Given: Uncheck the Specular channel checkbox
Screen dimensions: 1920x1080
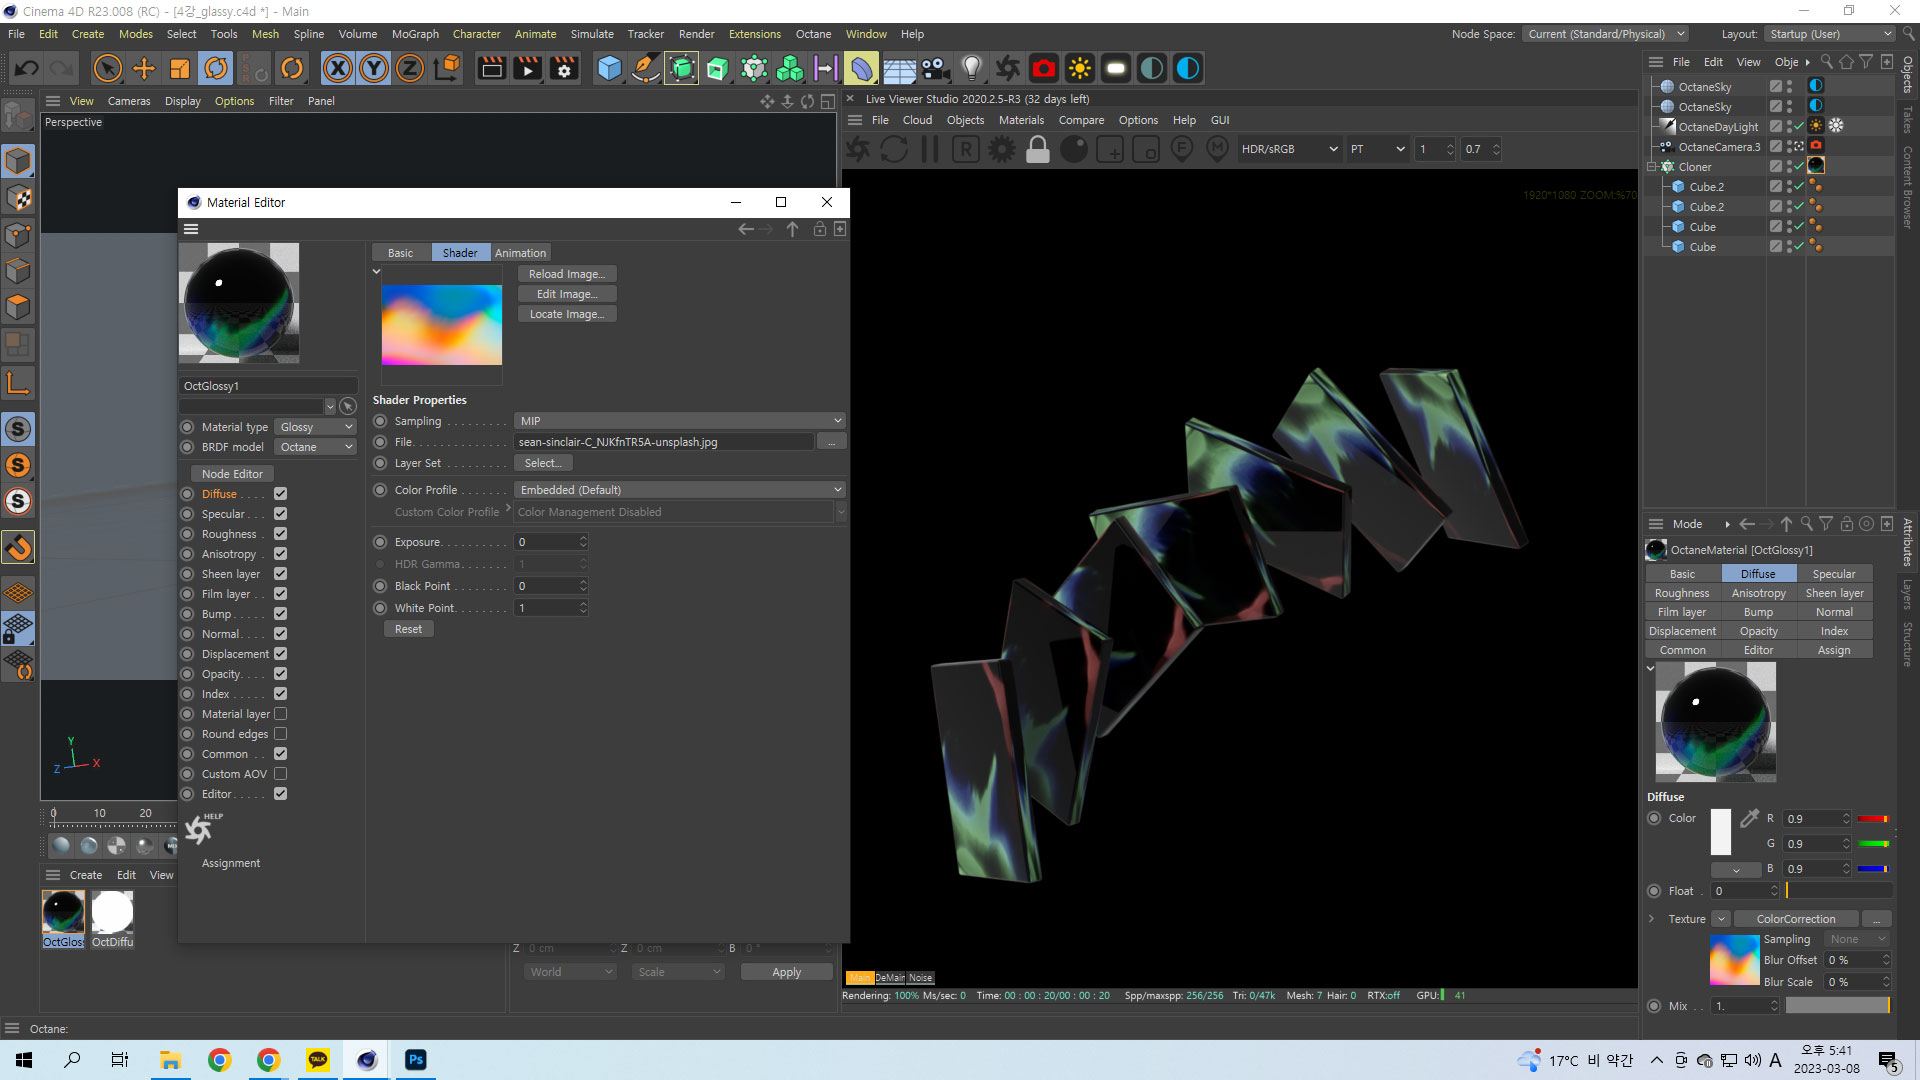Looking at the screenshot, I should 280,514.
